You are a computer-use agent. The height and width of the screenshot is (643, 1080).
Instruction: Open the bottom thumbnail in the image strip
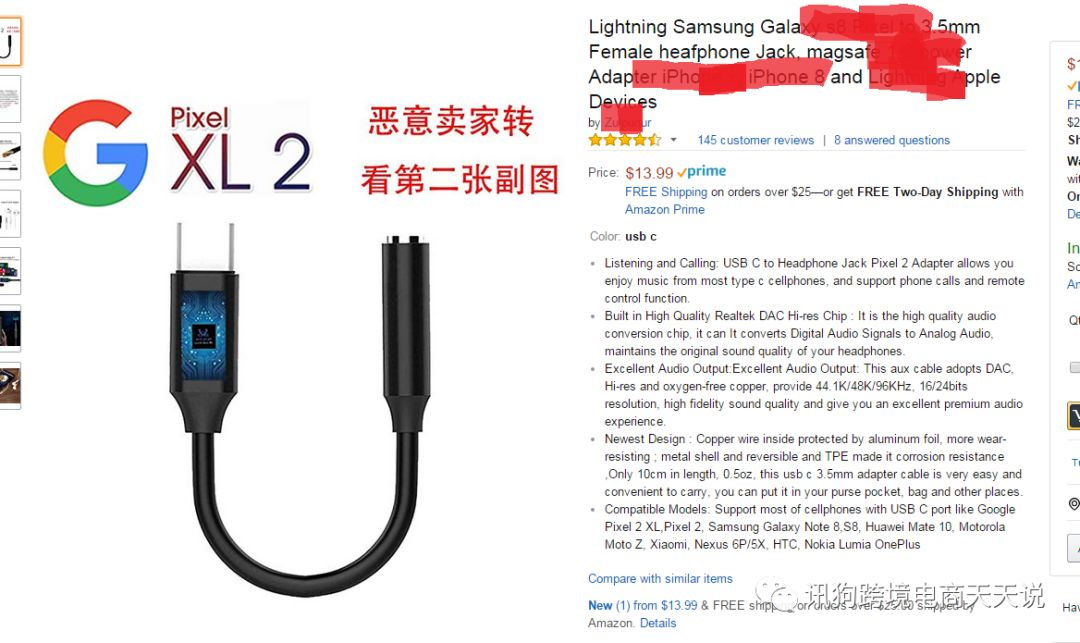tap(10, 386)
